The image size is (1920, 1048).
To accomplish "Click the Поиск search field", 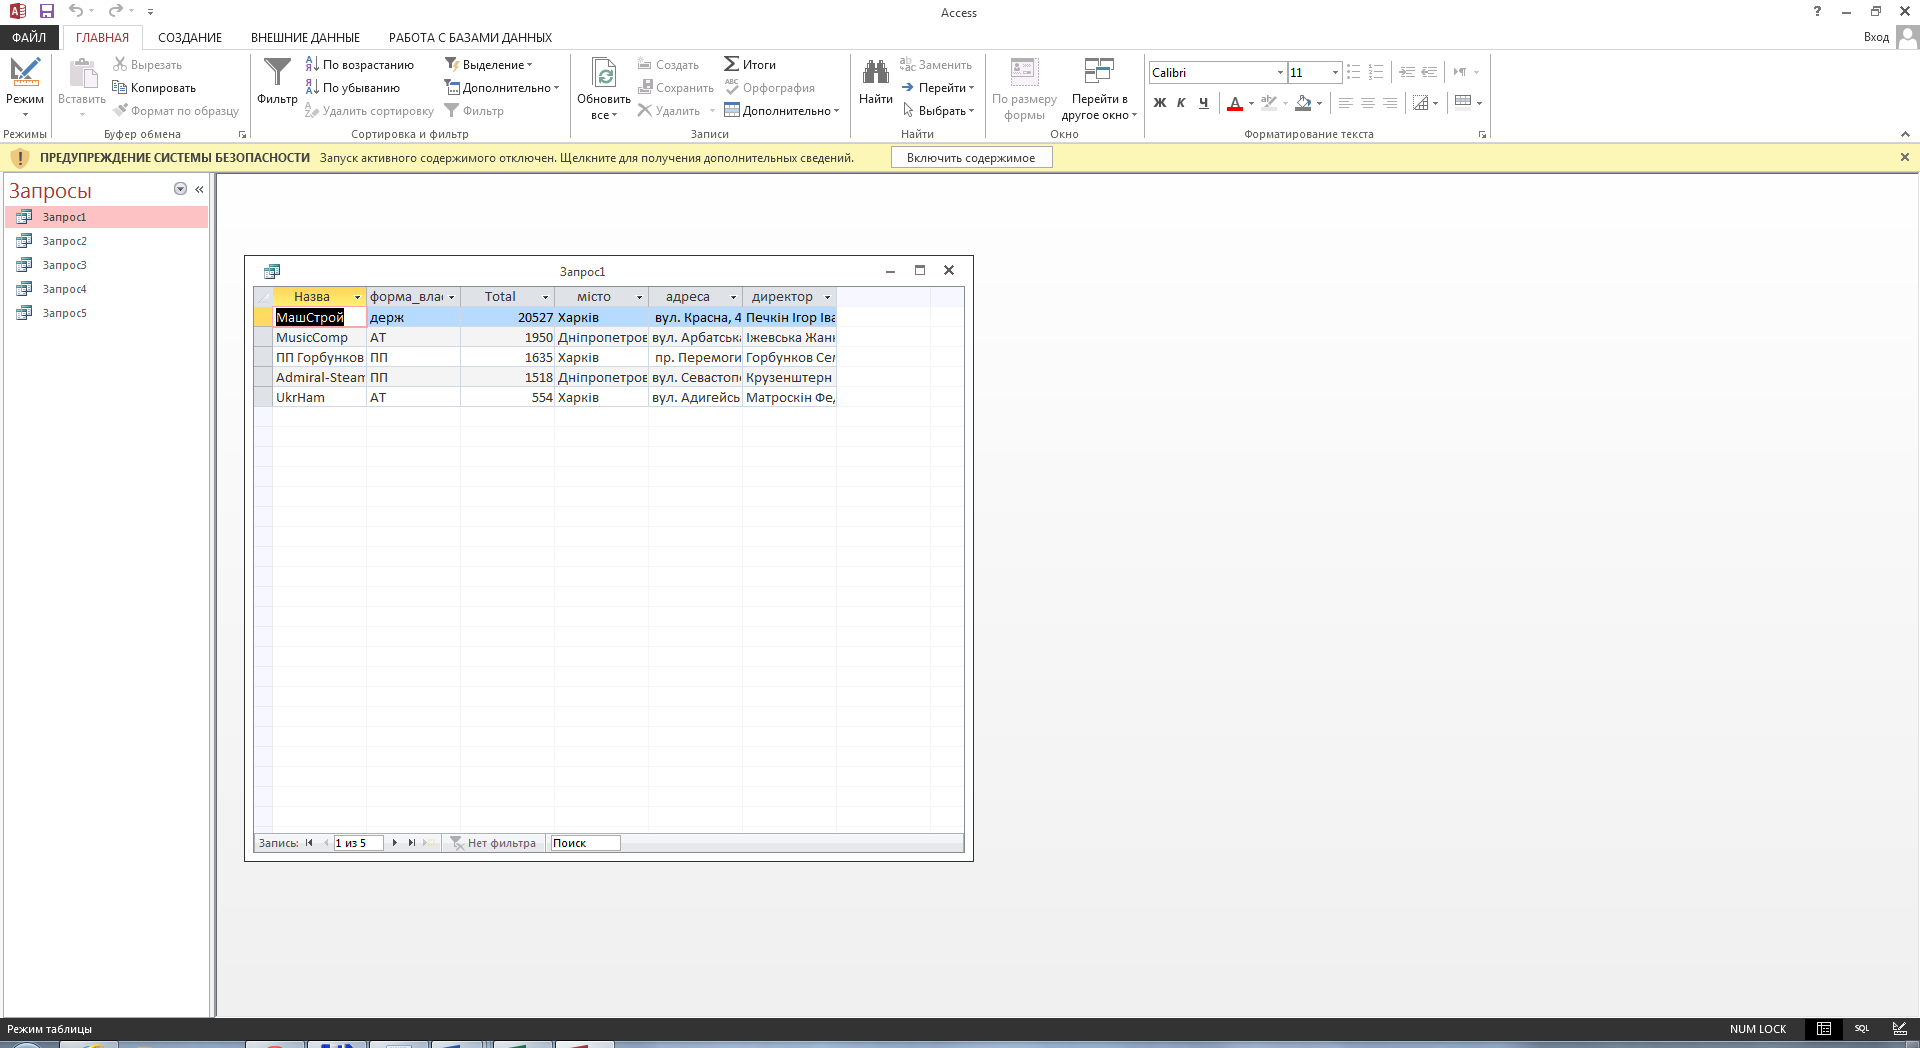I will click(x=585, y=843).
